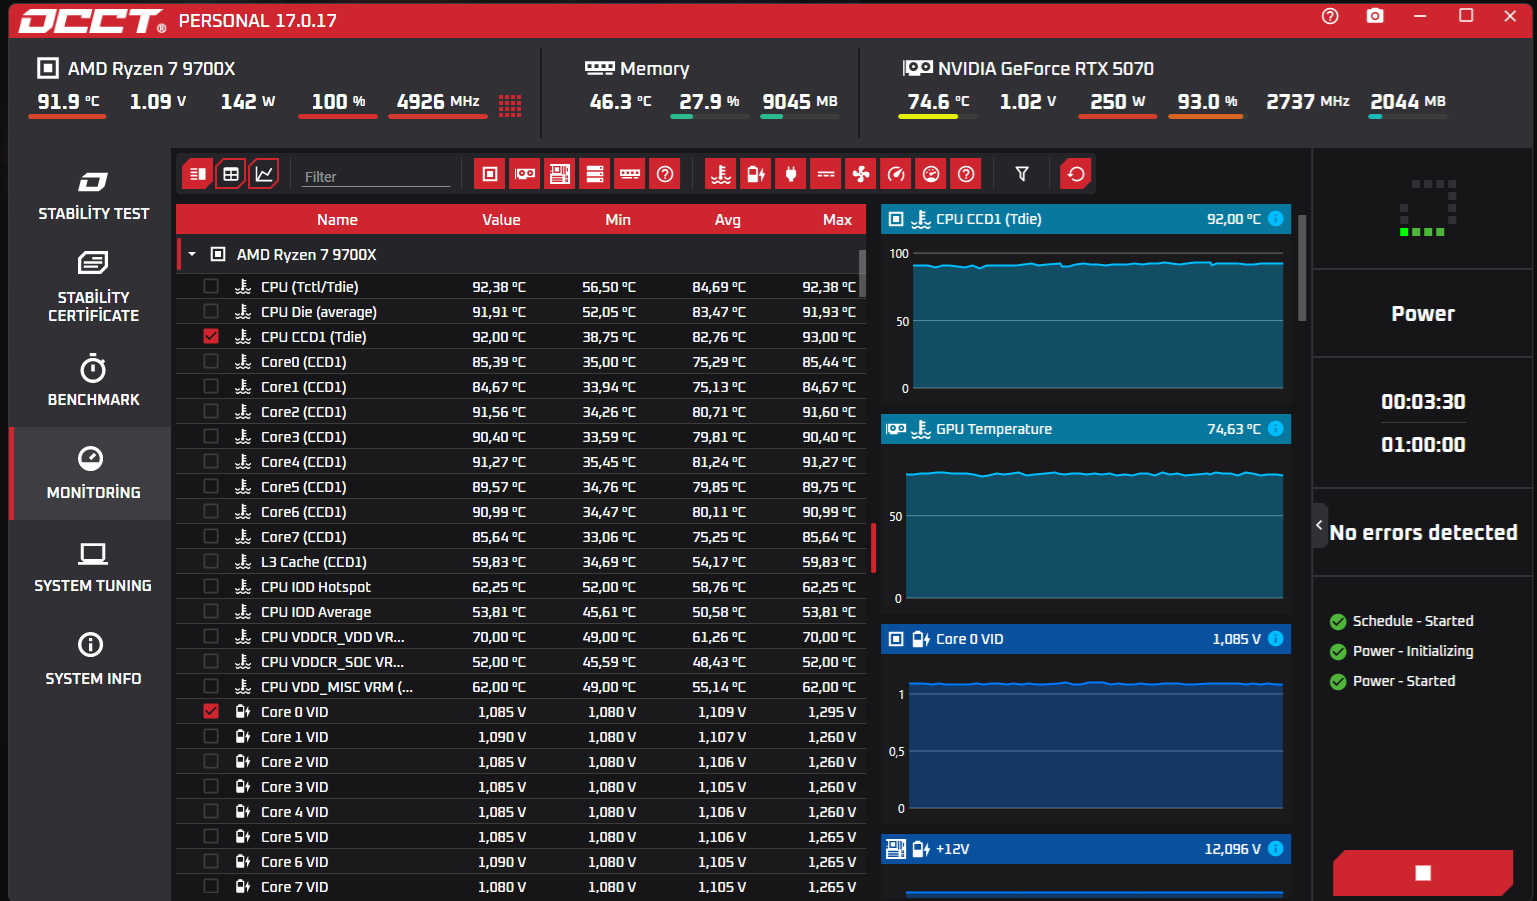Open the System Tuning section

click(93, 567)
